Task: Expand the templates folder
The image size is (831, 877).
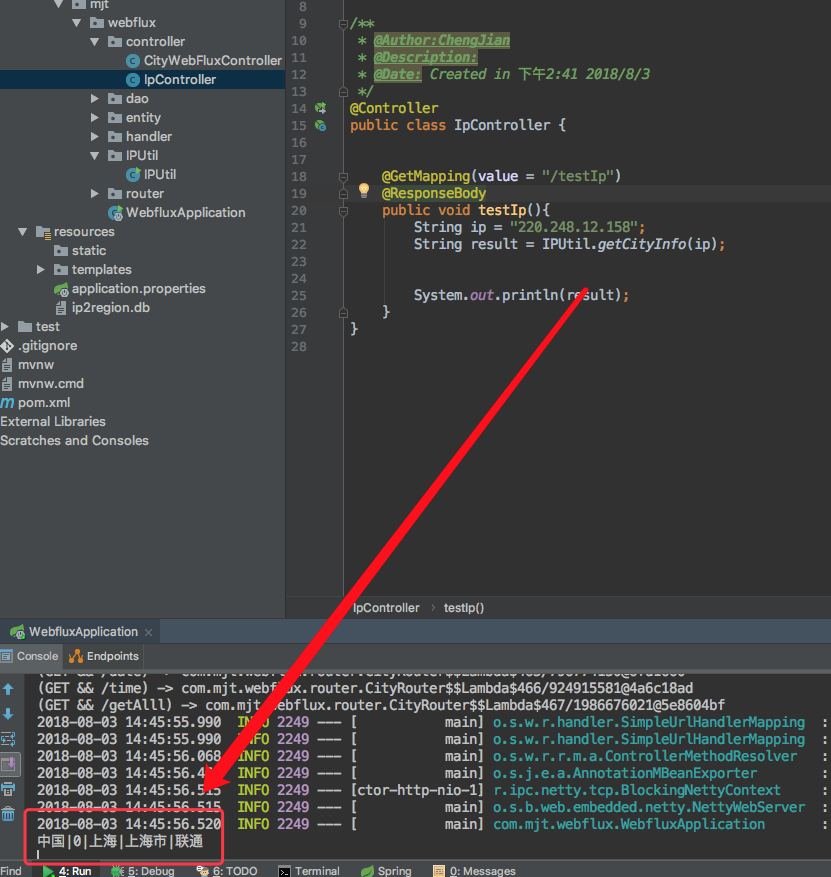Action: point(40,270)
